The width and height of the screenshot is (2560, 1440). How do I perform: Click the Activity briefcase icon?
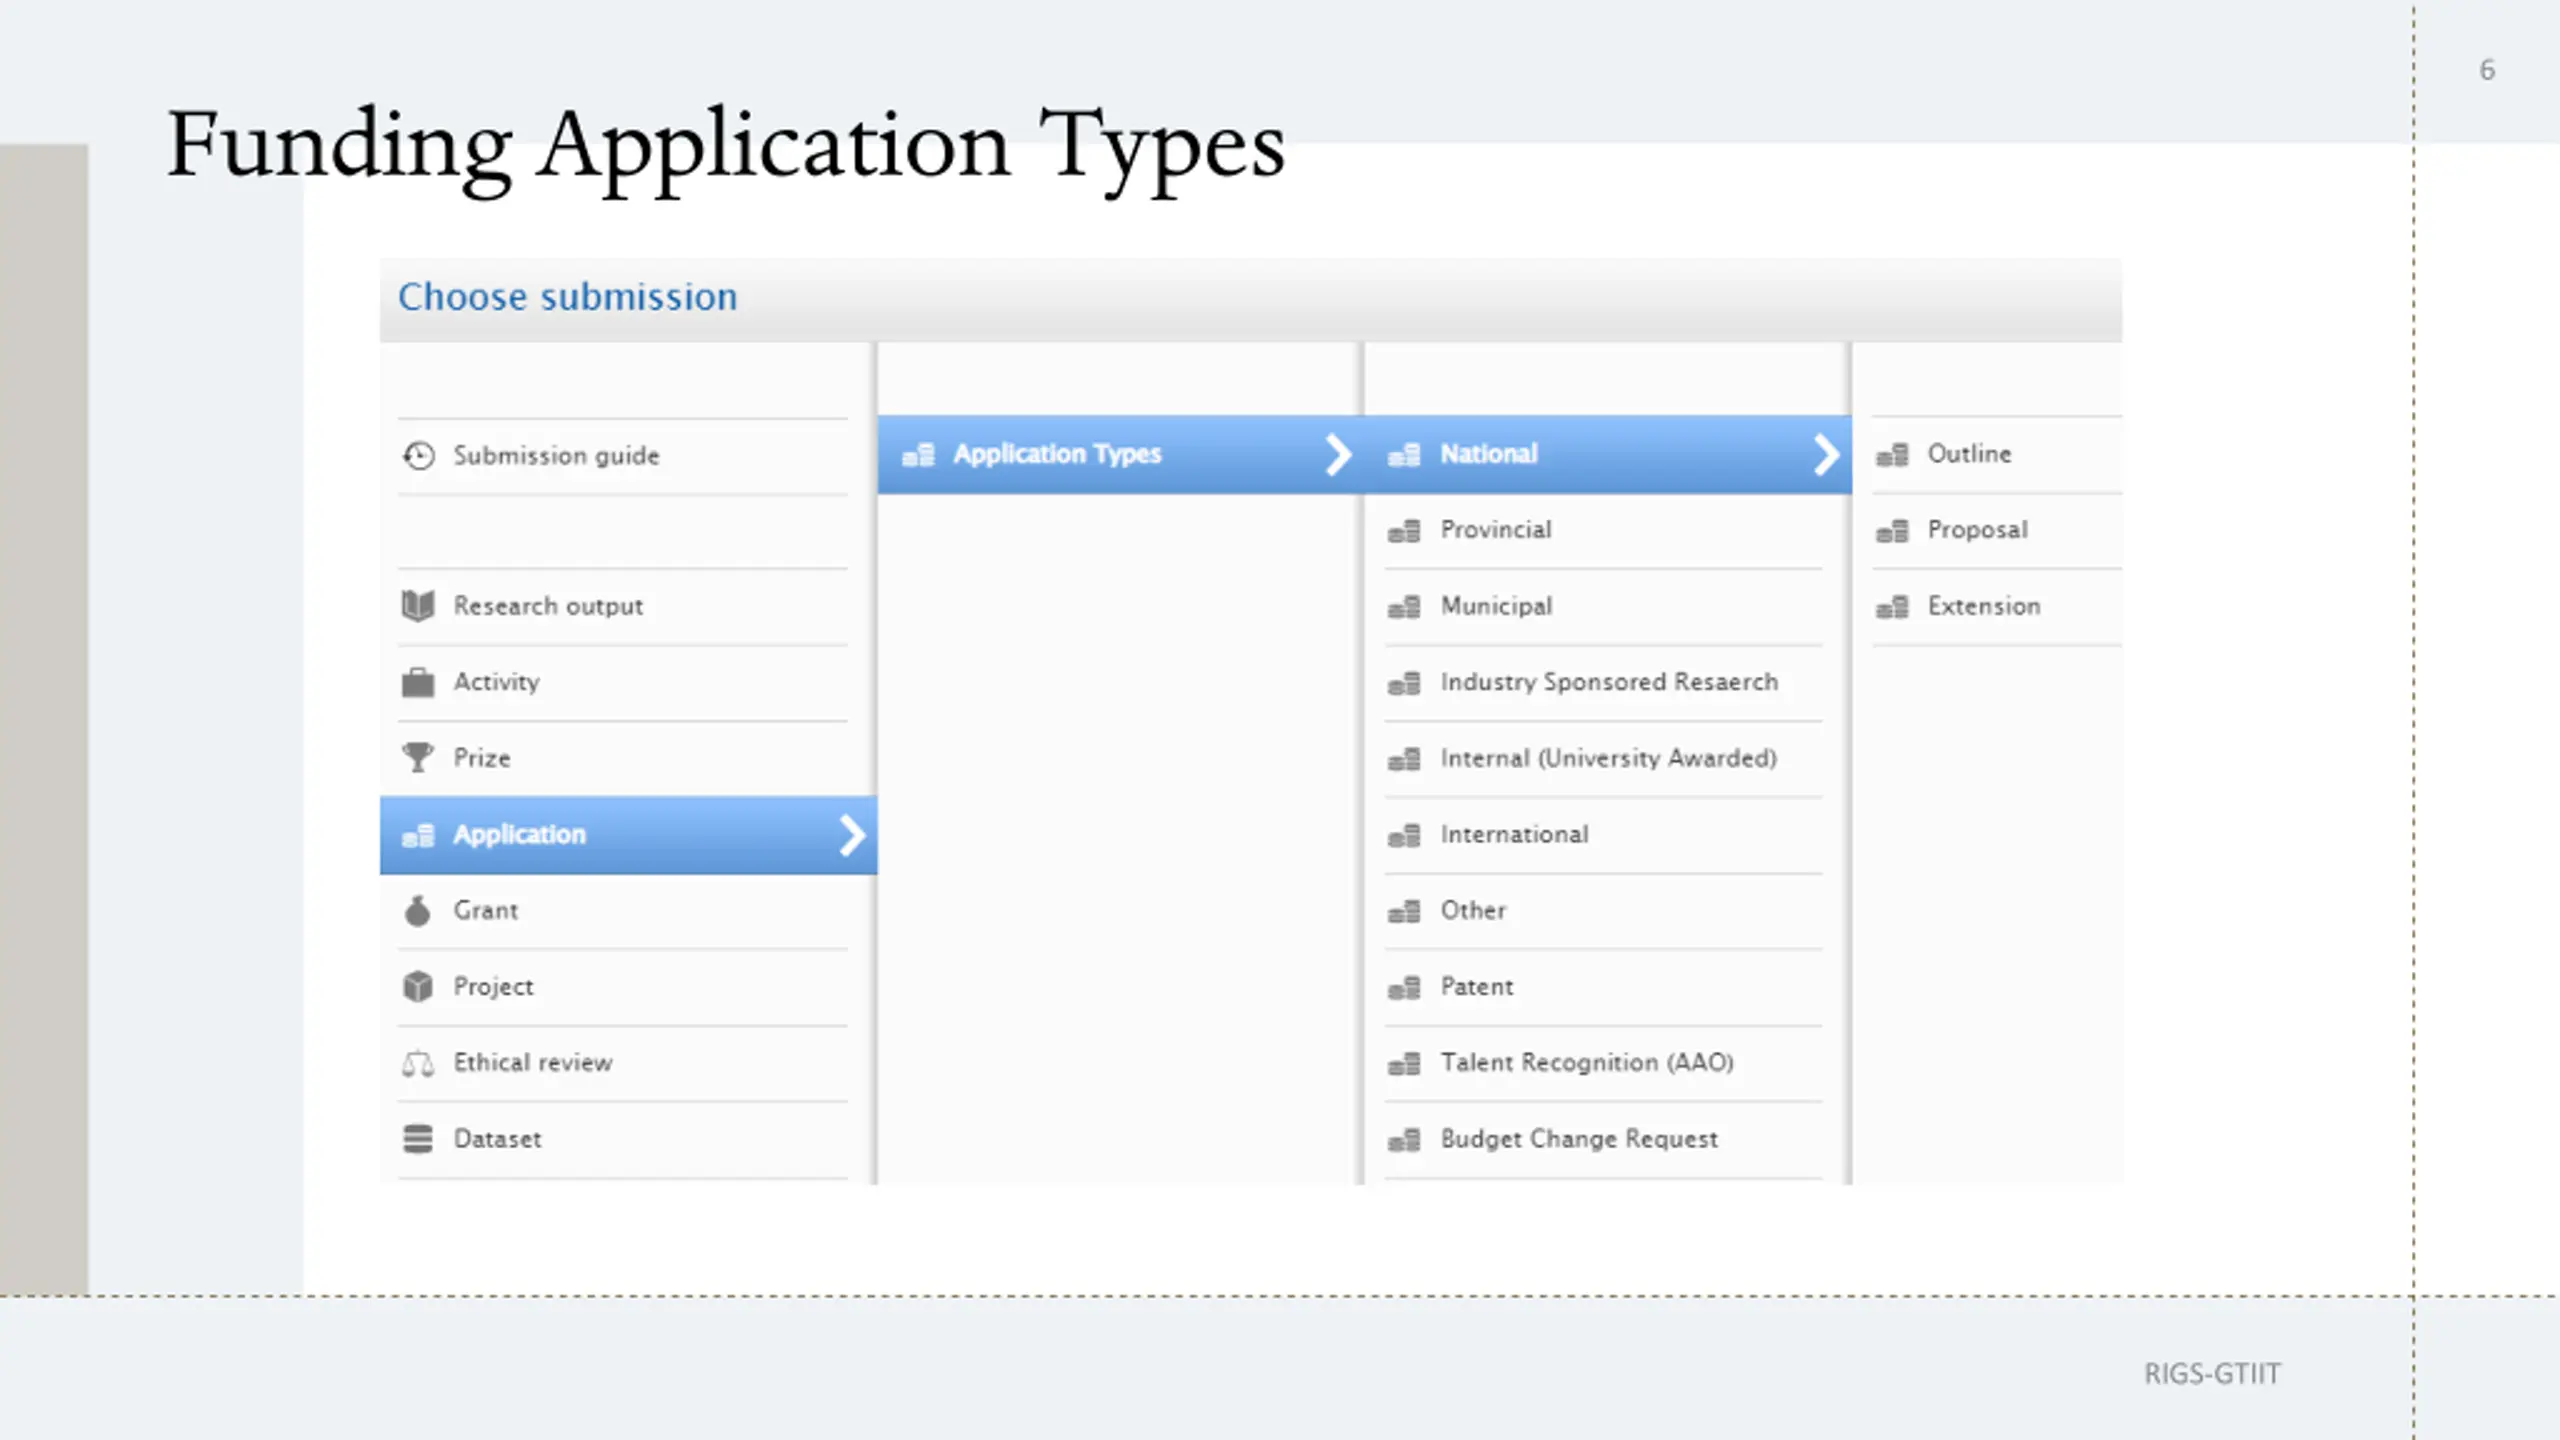click(x=418, y=682)
